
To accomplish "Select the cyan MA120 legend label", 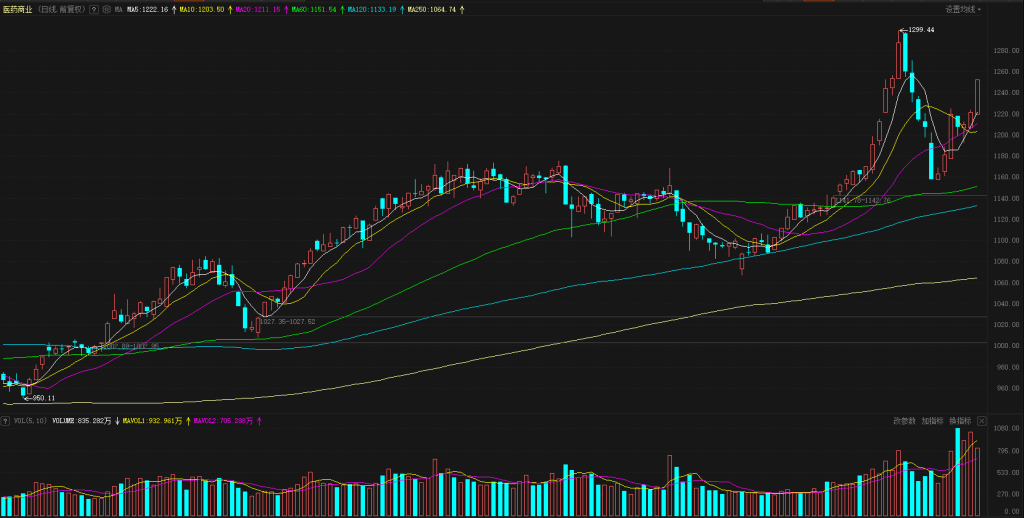I will (x=371, y=9).
